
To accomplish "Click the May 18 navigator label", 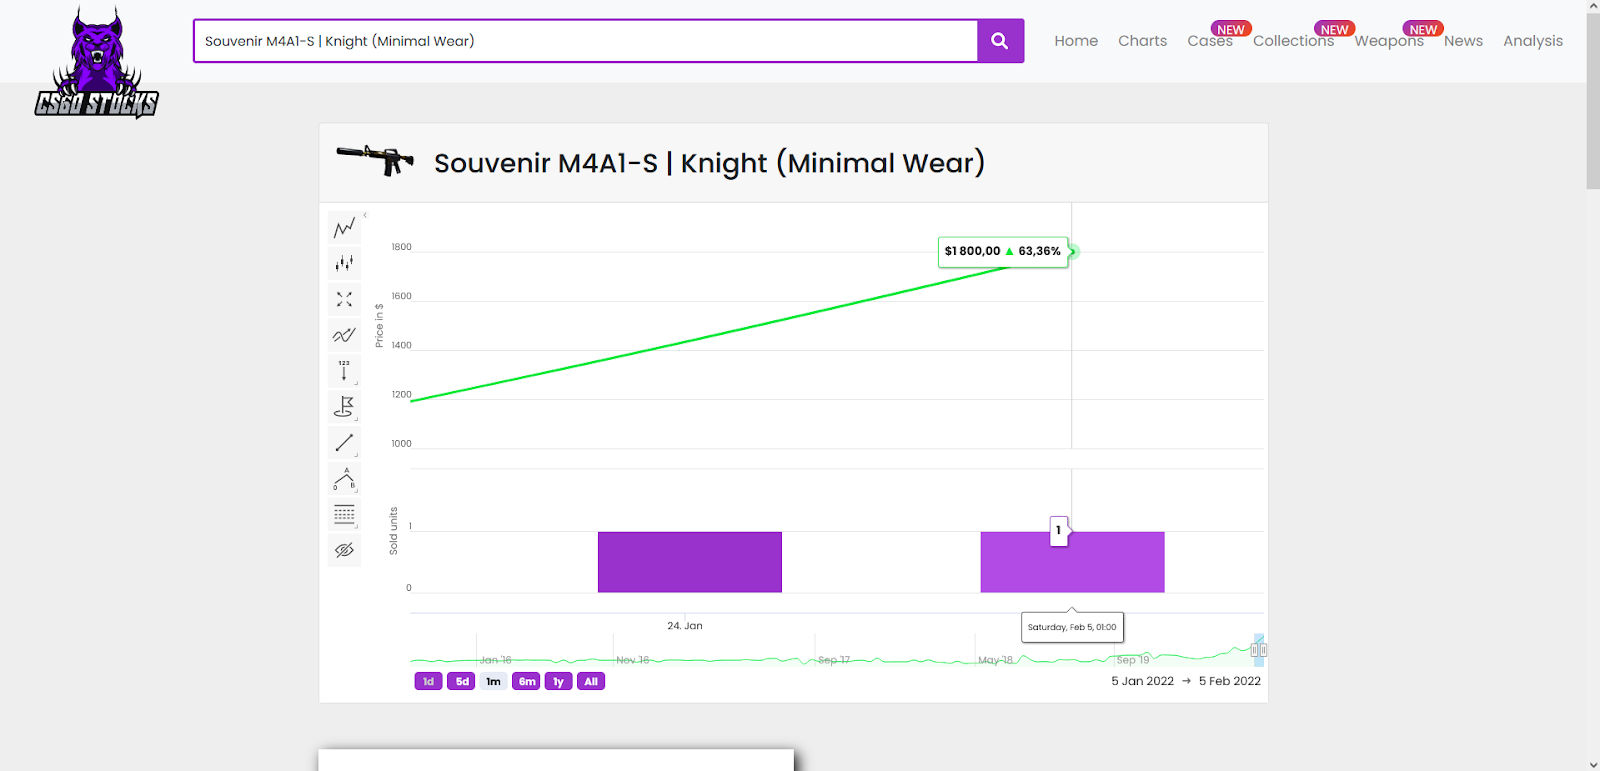I will tap(995, 660).
